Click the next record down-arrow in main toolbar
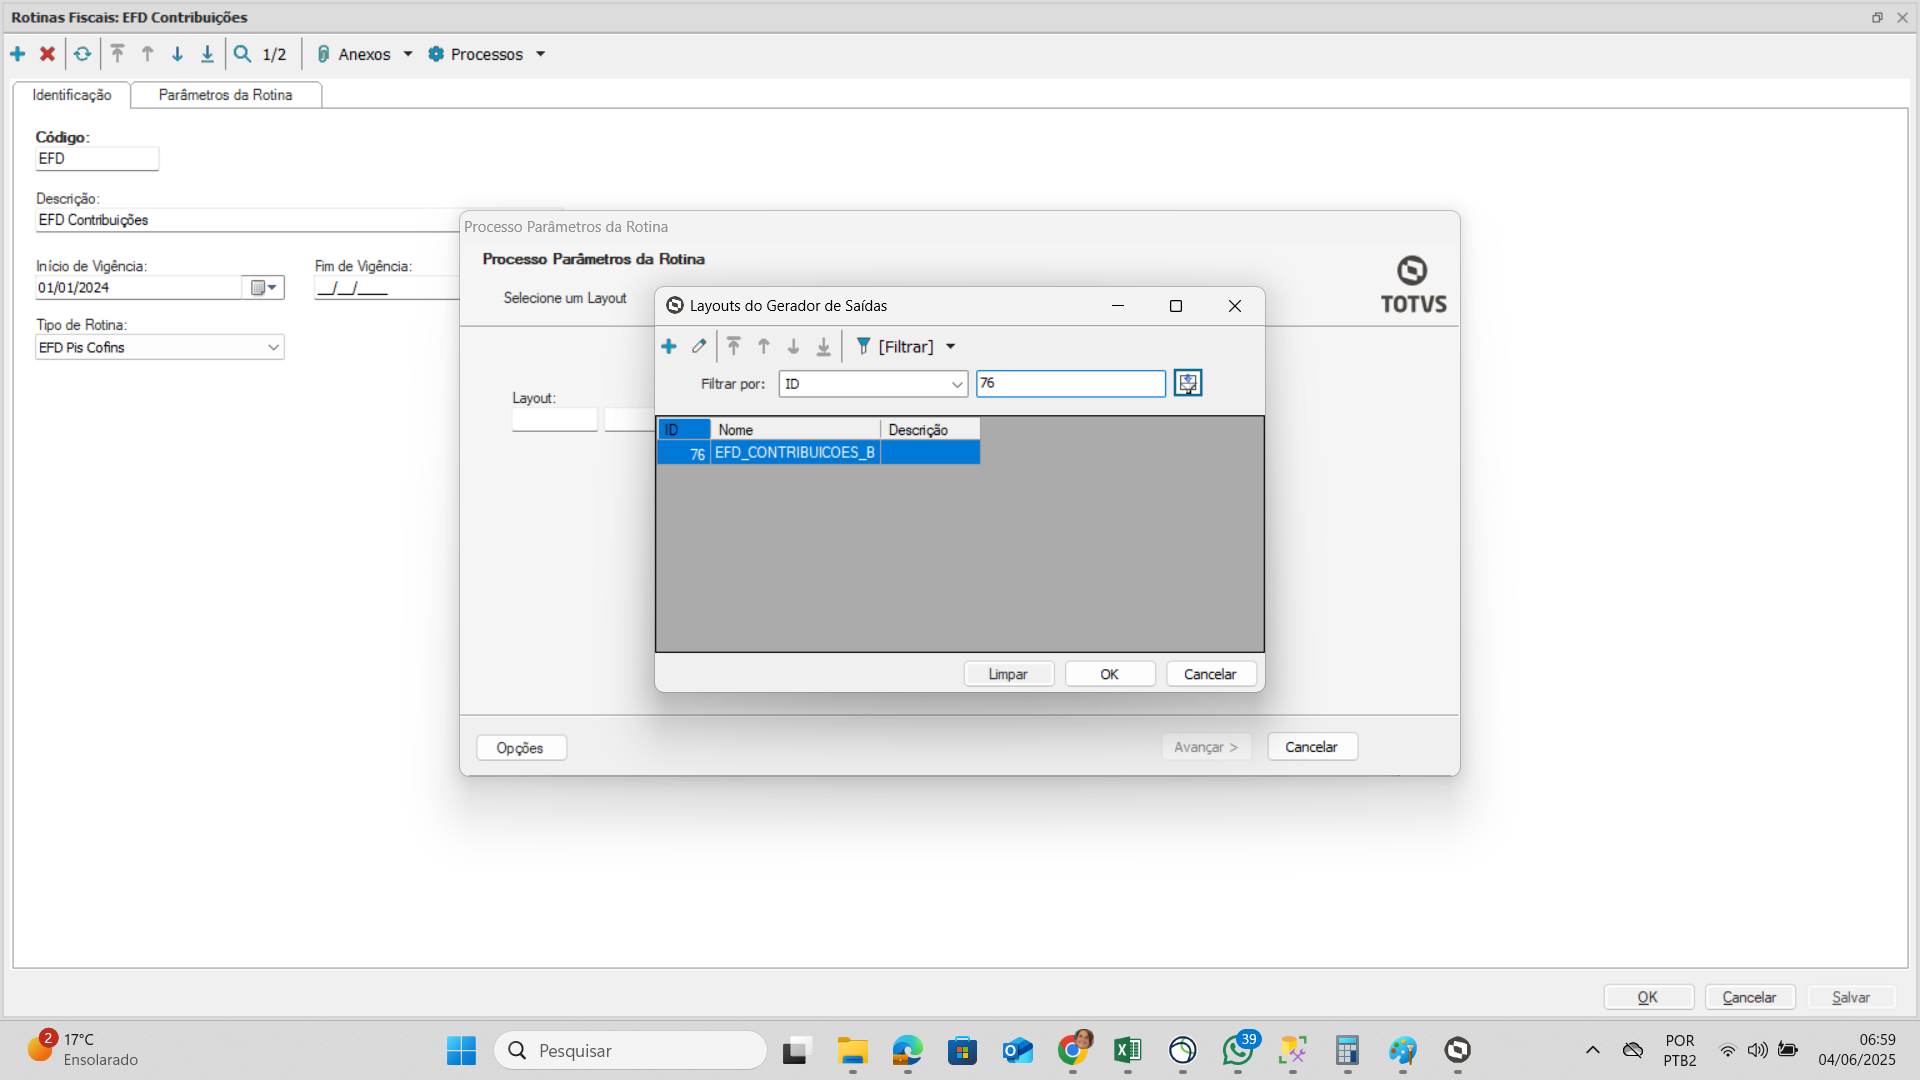The height and width of the screenshot is (1080, 1920). pos(177,54)
